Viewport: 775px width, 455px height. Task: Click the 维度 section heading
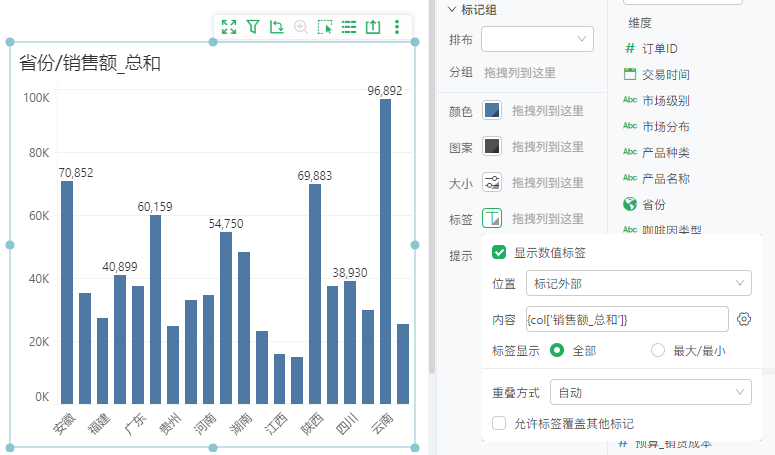640,23
